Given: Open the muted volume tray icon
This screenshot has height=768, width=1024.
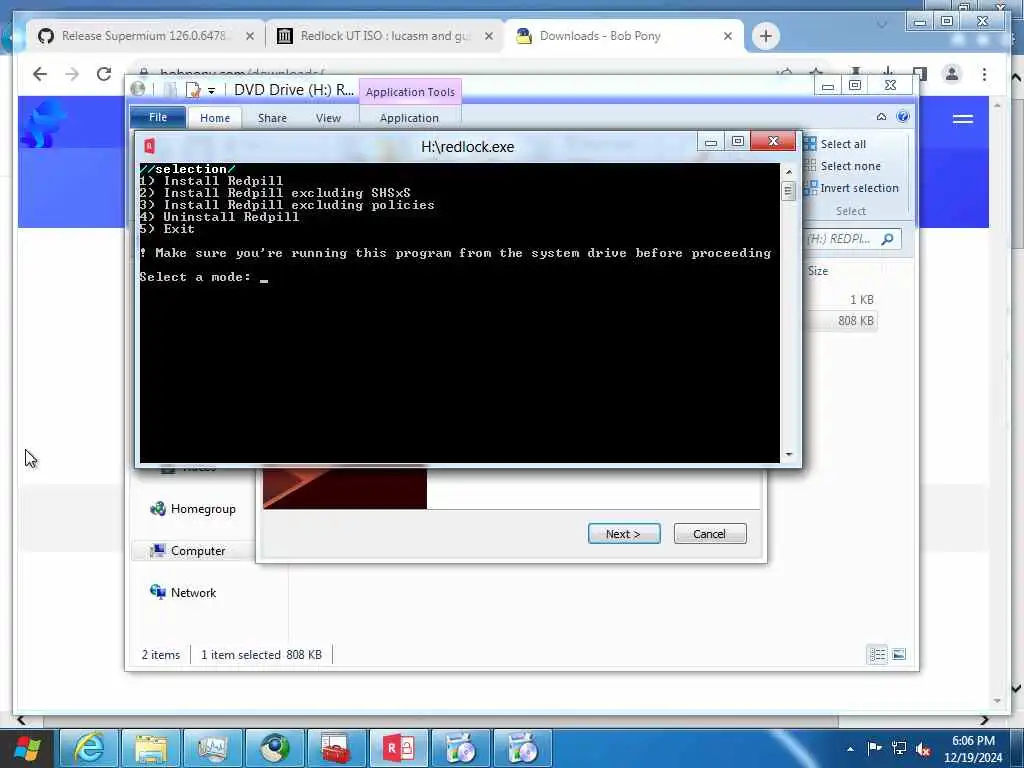Looking at the screenshot, I should click(923, 749).
